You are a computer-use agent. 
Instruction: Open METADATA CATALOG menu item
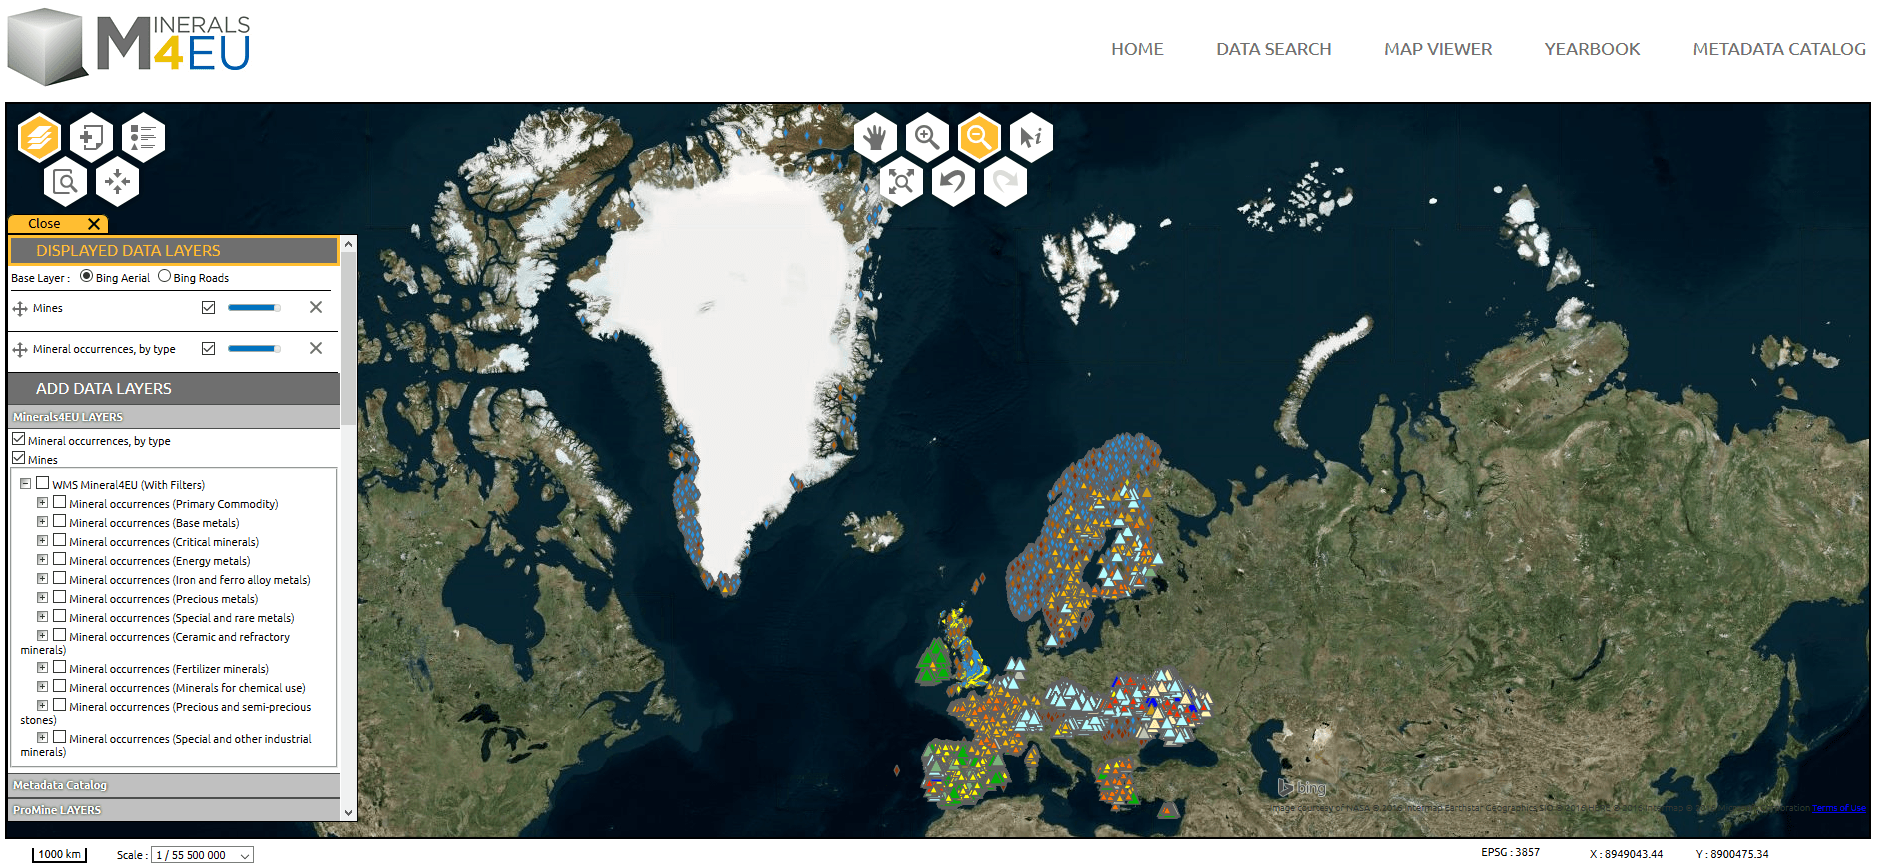click(1779, 49)
